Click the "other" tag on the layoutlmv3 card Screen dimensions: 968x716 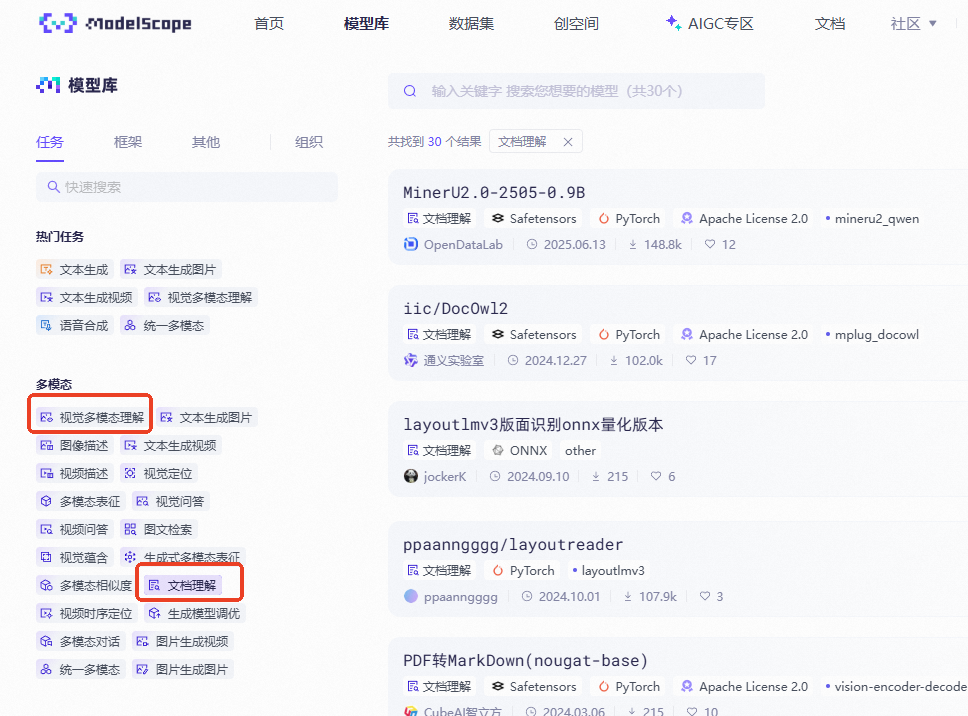(x=580, y=451)
